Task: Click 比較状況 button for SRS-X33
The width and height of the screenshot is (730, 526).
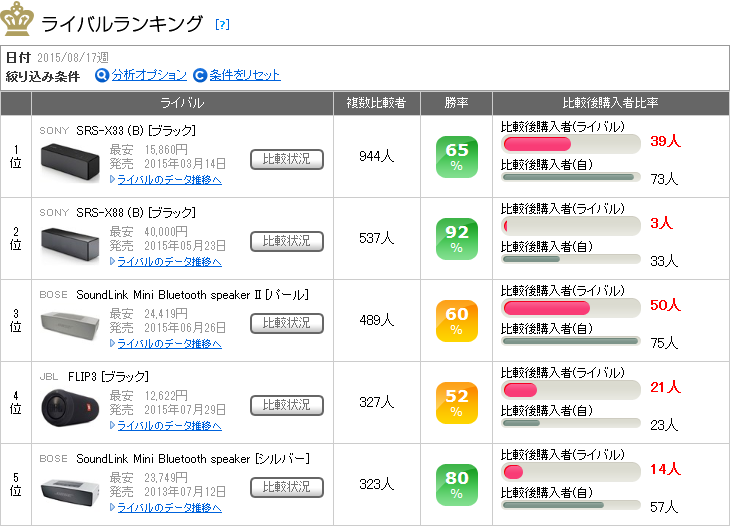Action: pos(286,160)
